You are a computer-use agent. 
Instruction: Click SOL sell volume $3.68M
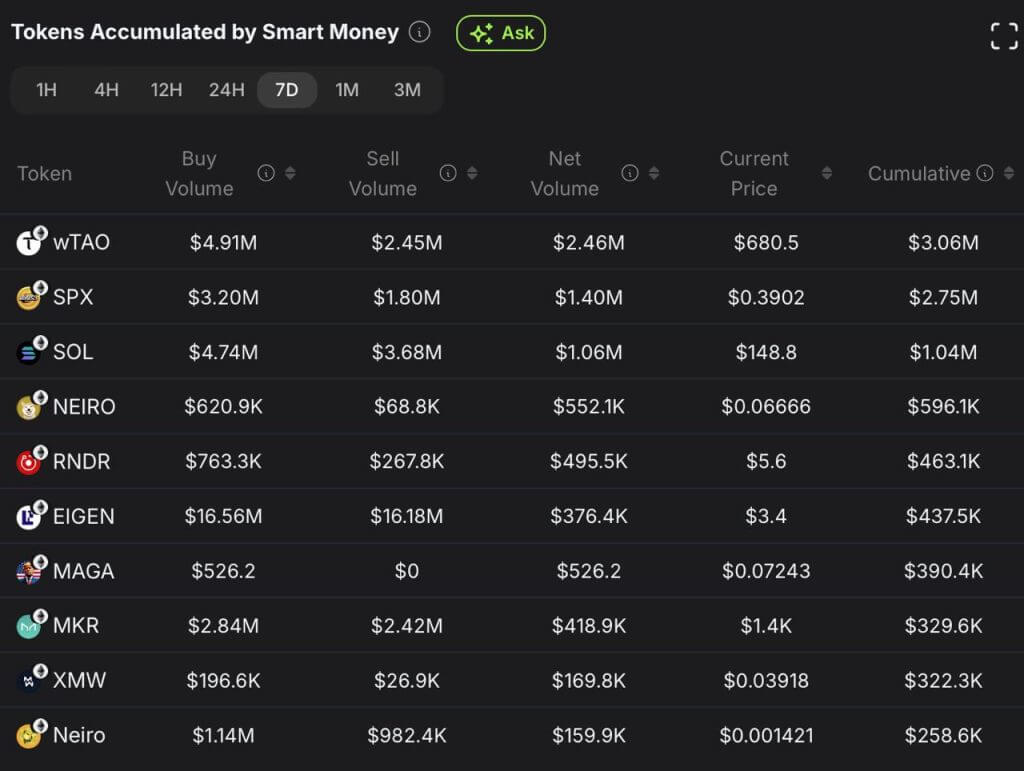coord(407,353)
